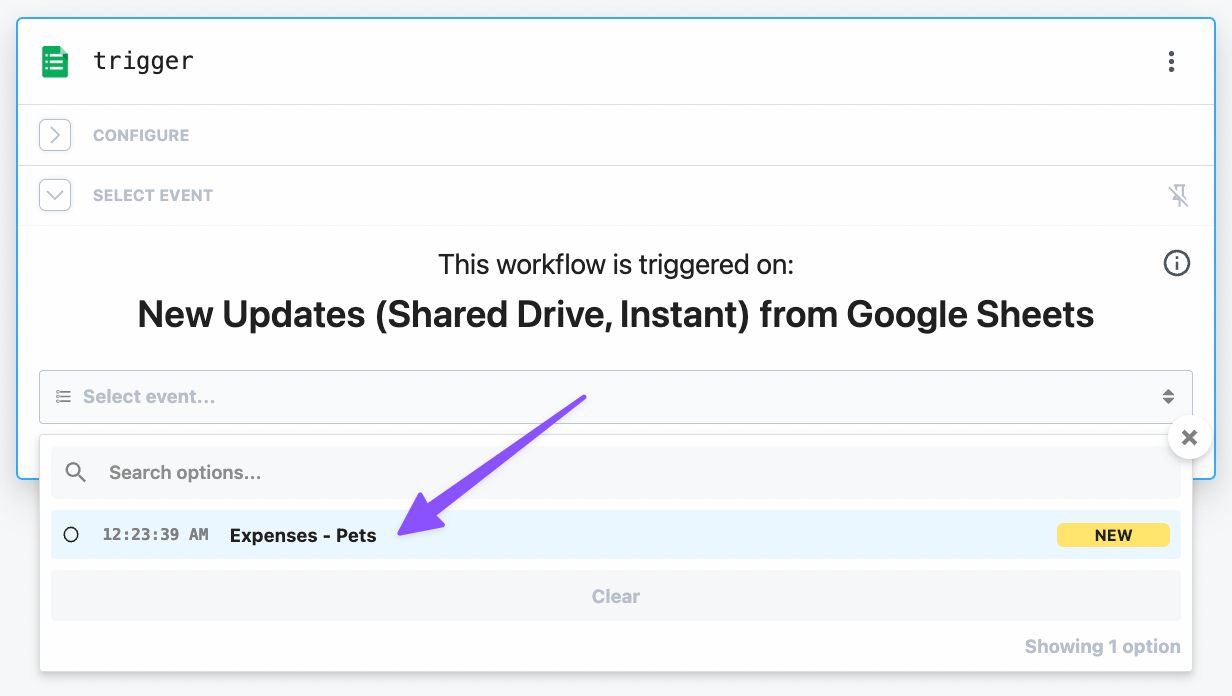
Task: Open the three-dot more options menu
Action: (x=1171, y=62)
